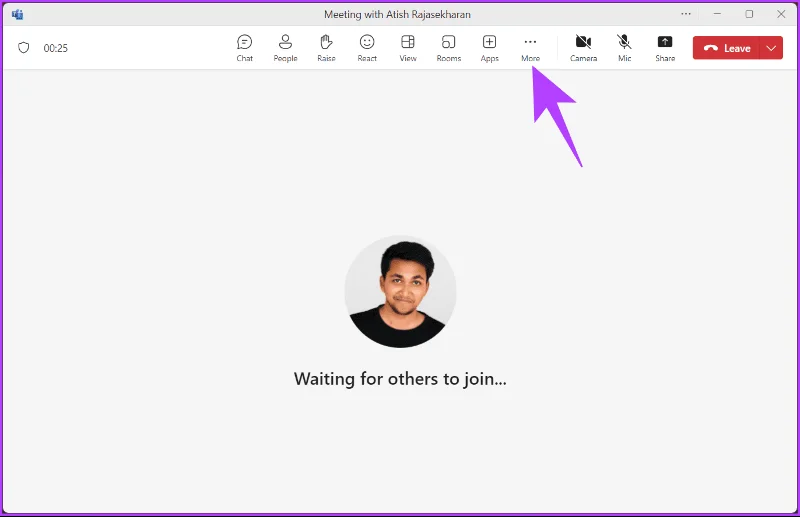Click the meeting timer 00:25

(56, 48)
